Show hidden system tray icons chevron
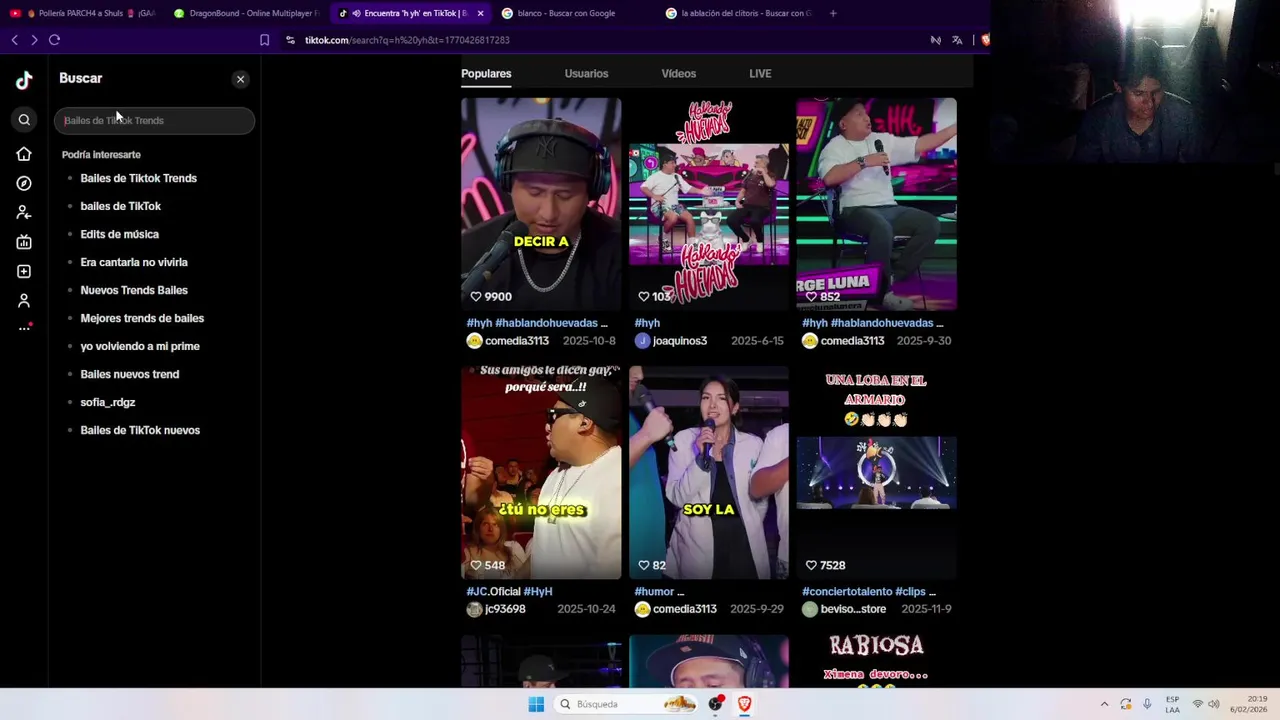This screenshot has width=1280, height=720. [1104, 704]
